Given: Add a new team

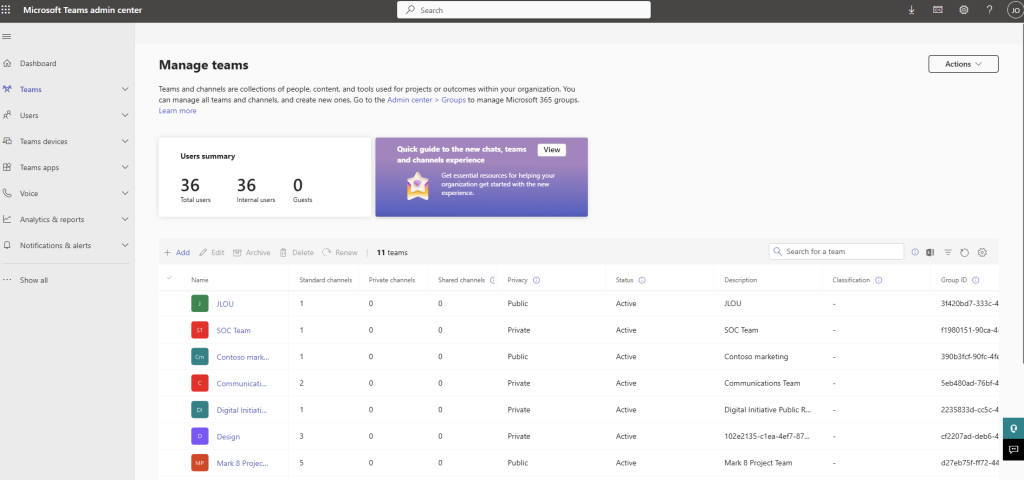Looking at the screenshot, I should (x=177, y=253).
